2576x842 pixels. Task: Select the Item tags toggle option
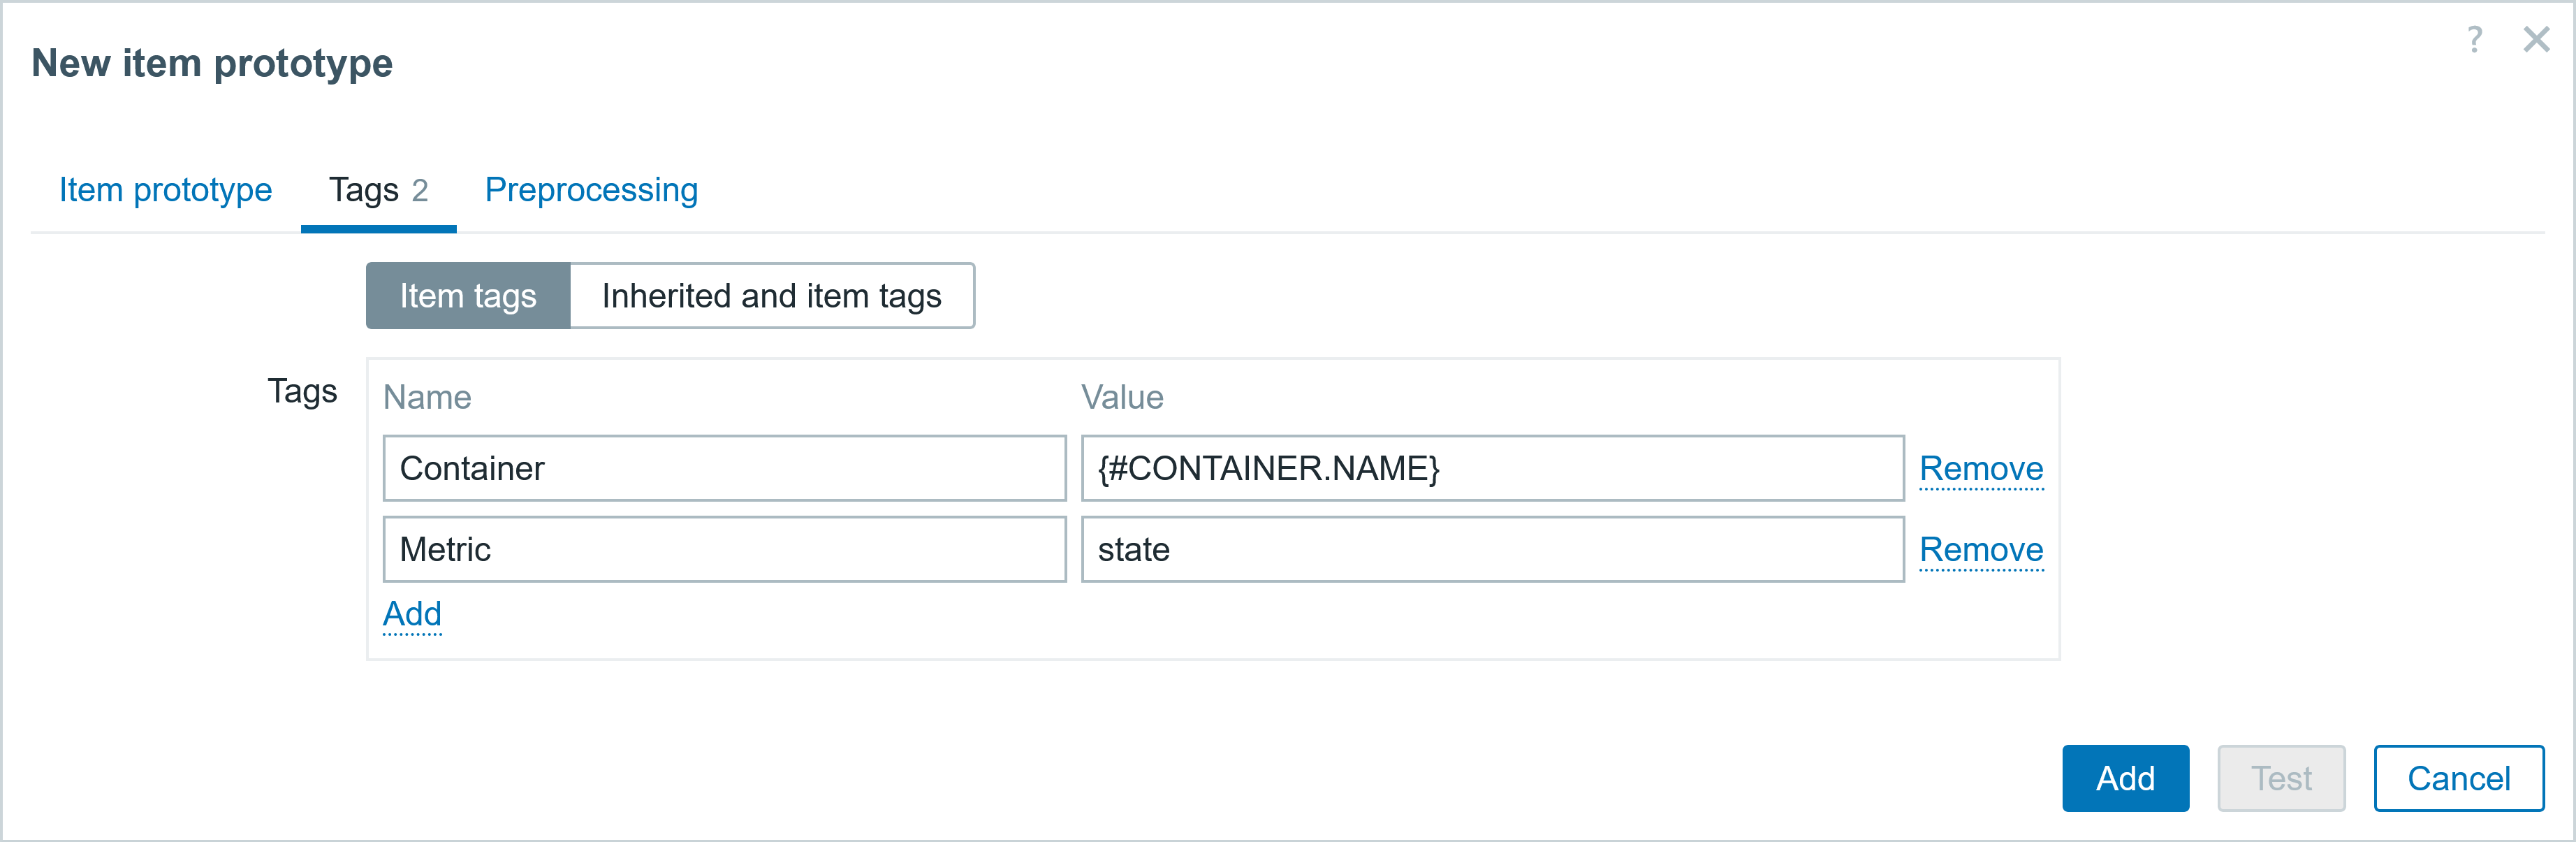[468, 296]
